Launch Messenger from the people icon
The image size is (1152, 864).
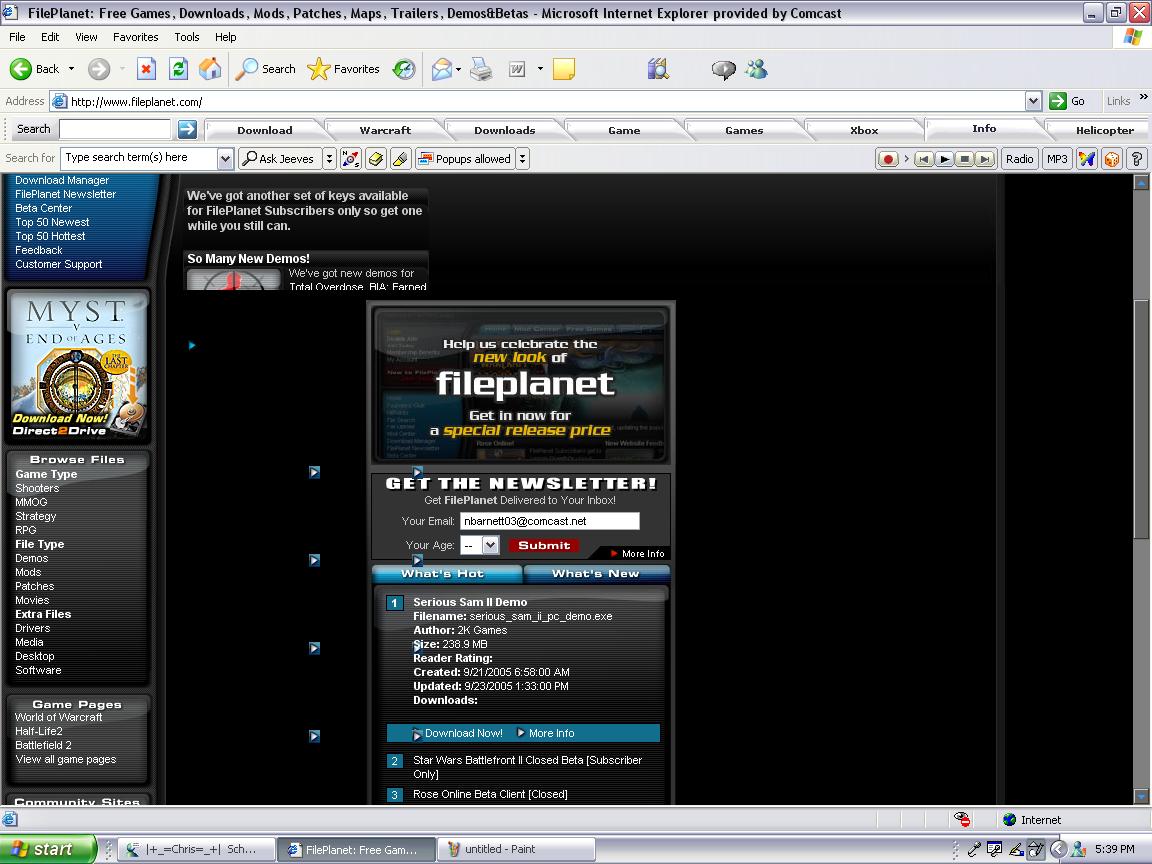pyautogui.click(x=756, y=69)
